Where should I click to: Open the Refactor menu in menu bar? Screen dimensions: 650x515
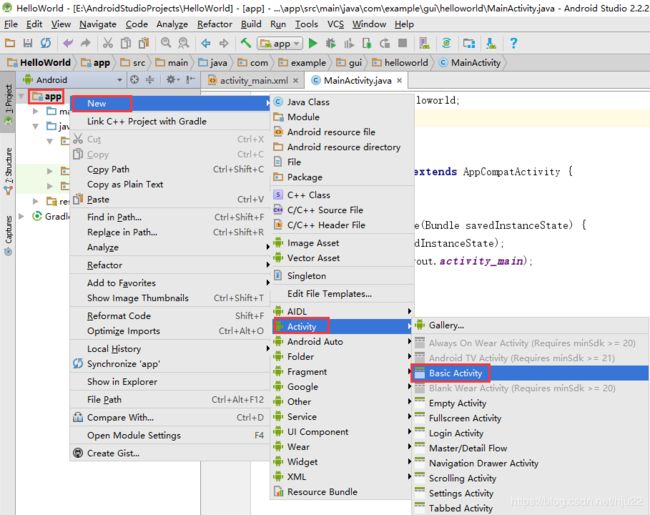(x=214, y=24)
